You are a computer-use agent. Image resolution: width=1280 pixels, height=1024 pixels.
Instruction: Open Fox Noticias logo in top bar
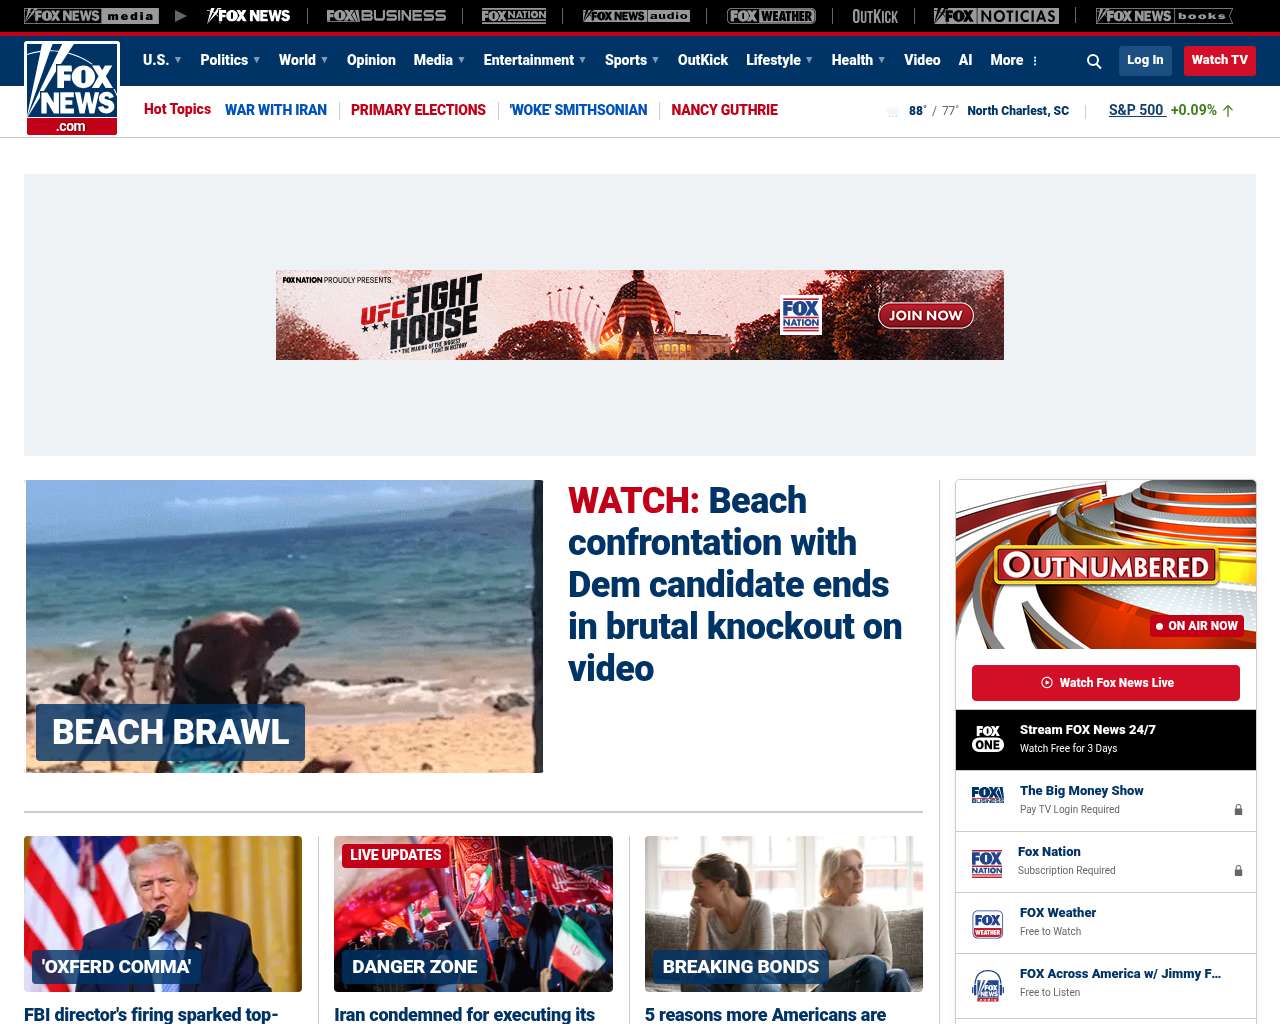(996, 16)
